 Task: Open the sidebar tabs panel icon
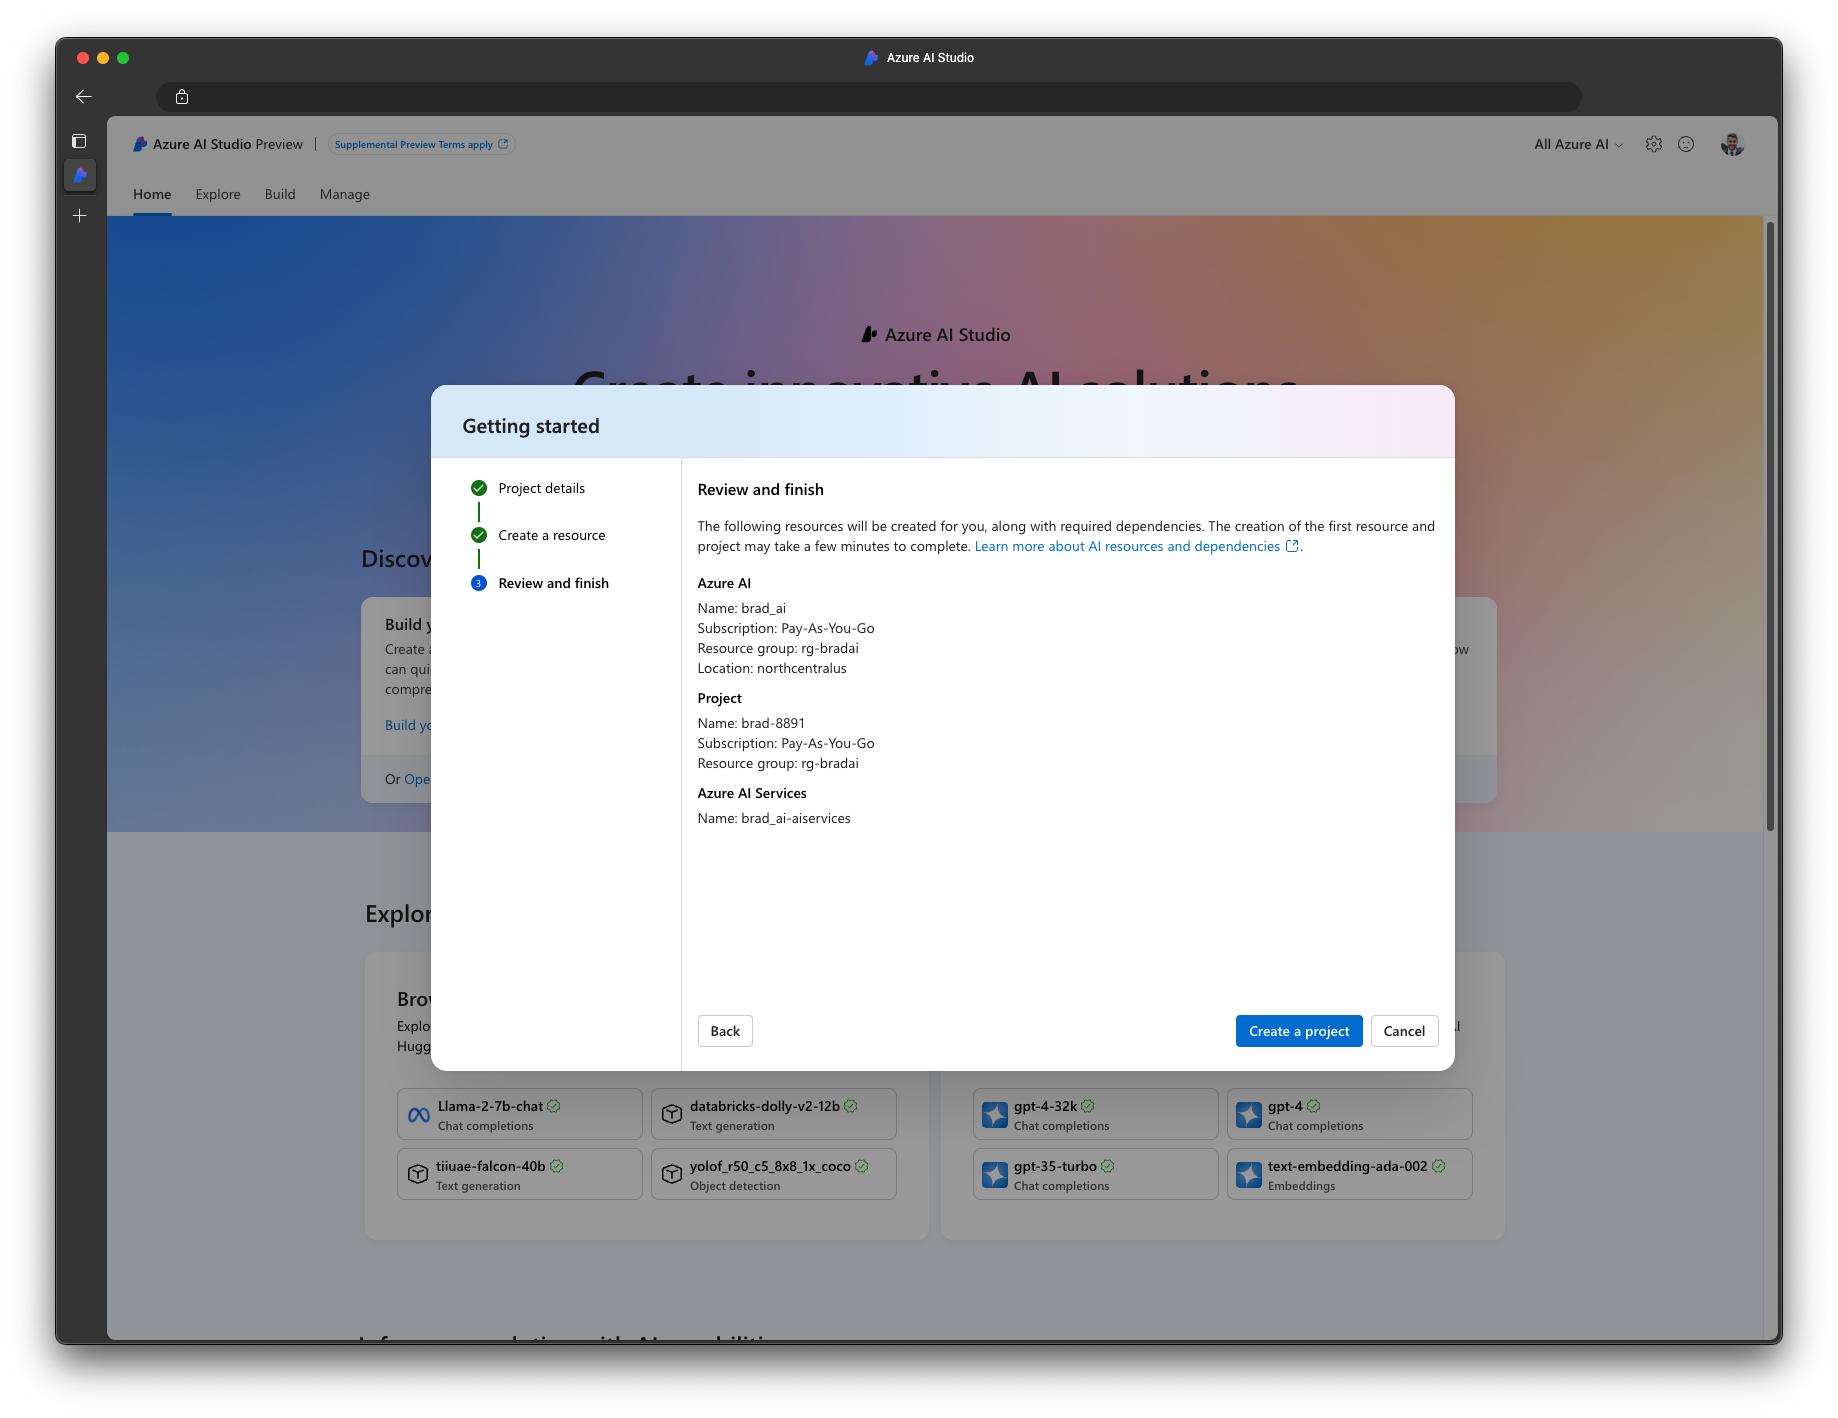[x=80, y=141]
